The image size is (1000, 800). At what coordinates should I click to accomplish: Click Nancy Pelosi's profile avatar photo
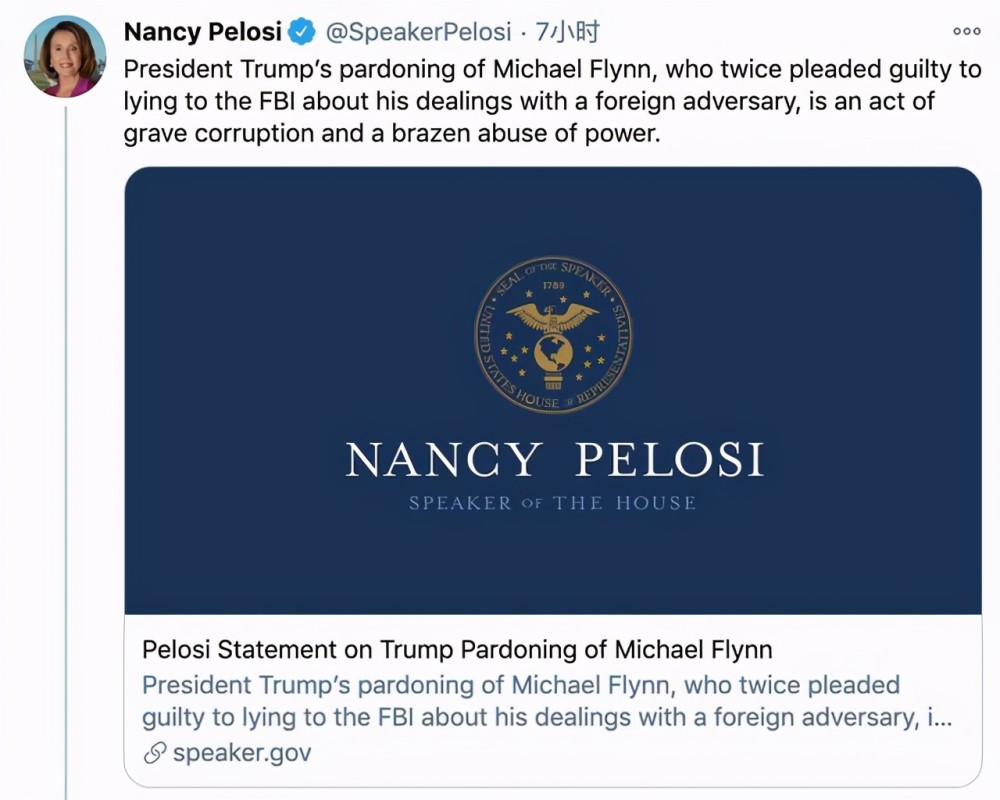tap(65, 57)
